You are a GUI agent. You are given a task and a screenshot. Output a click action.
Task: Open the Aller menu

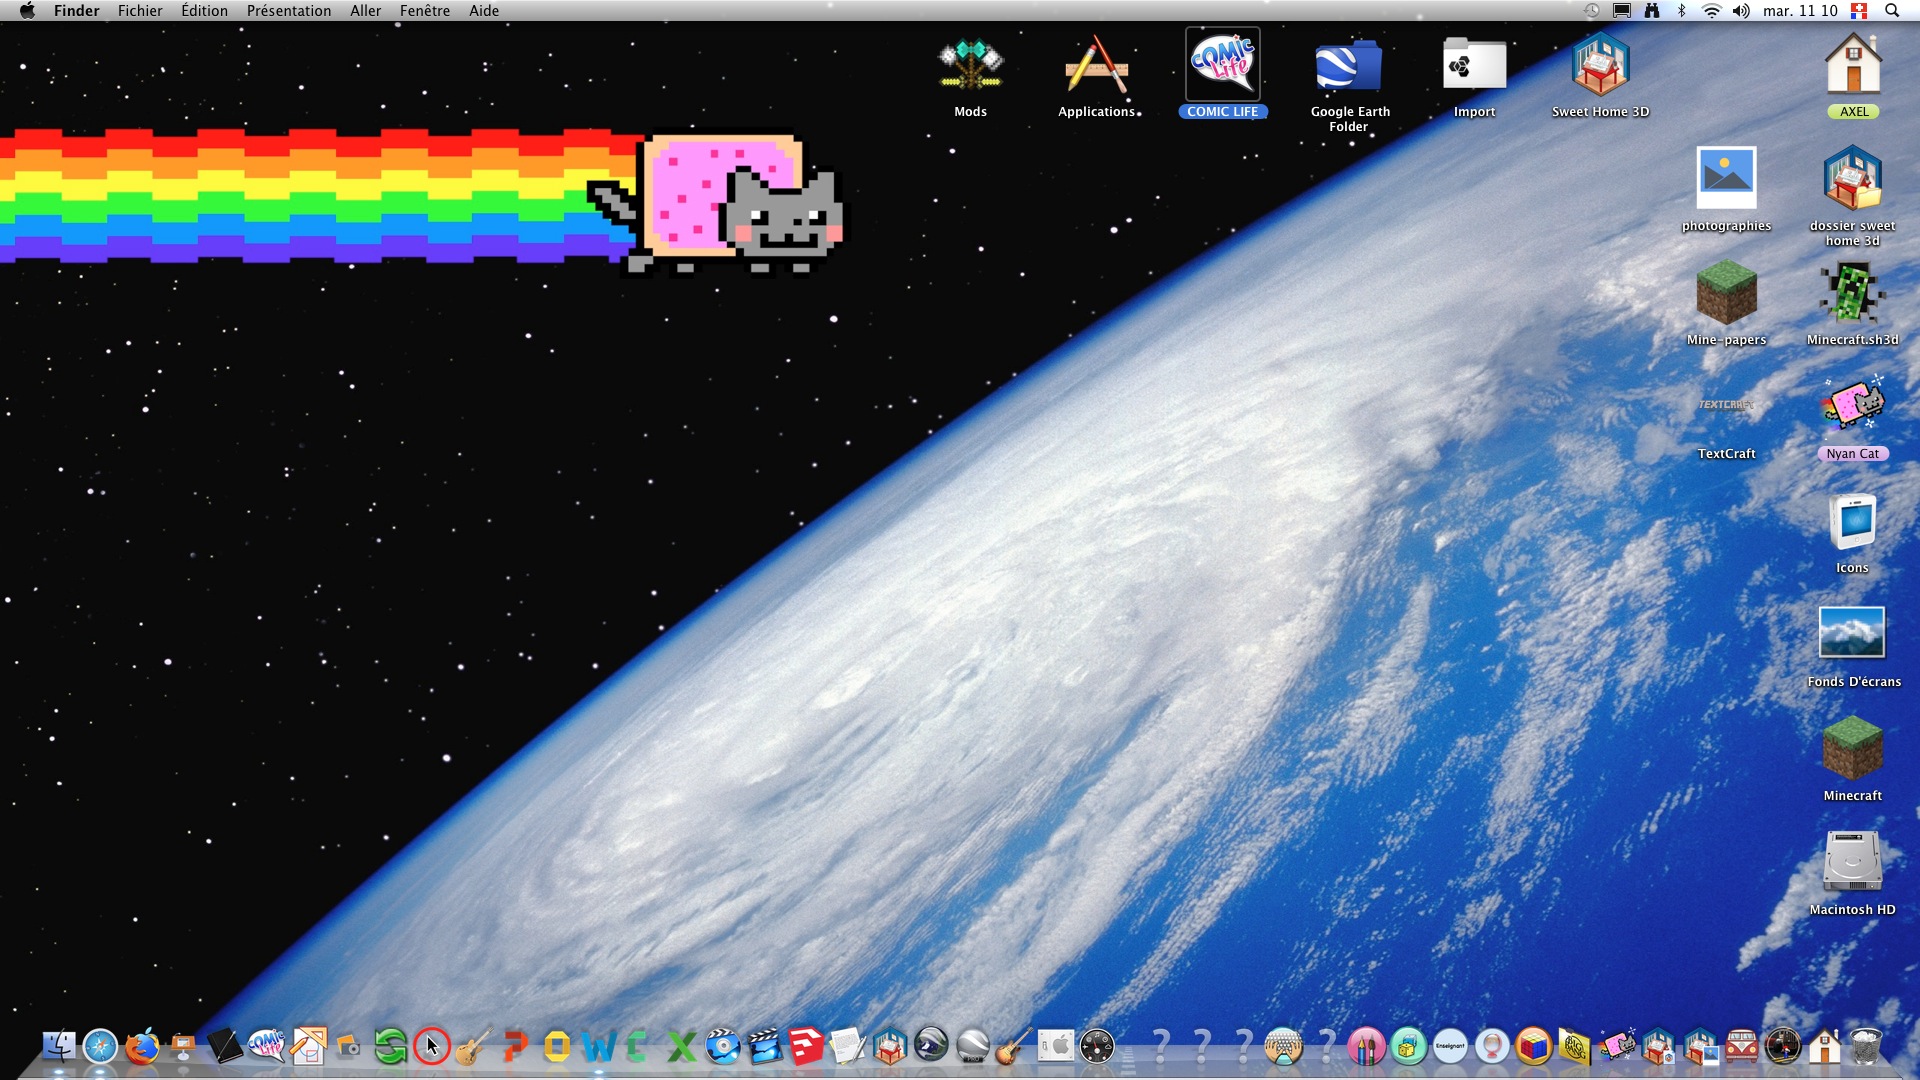(x=365, y=11)
